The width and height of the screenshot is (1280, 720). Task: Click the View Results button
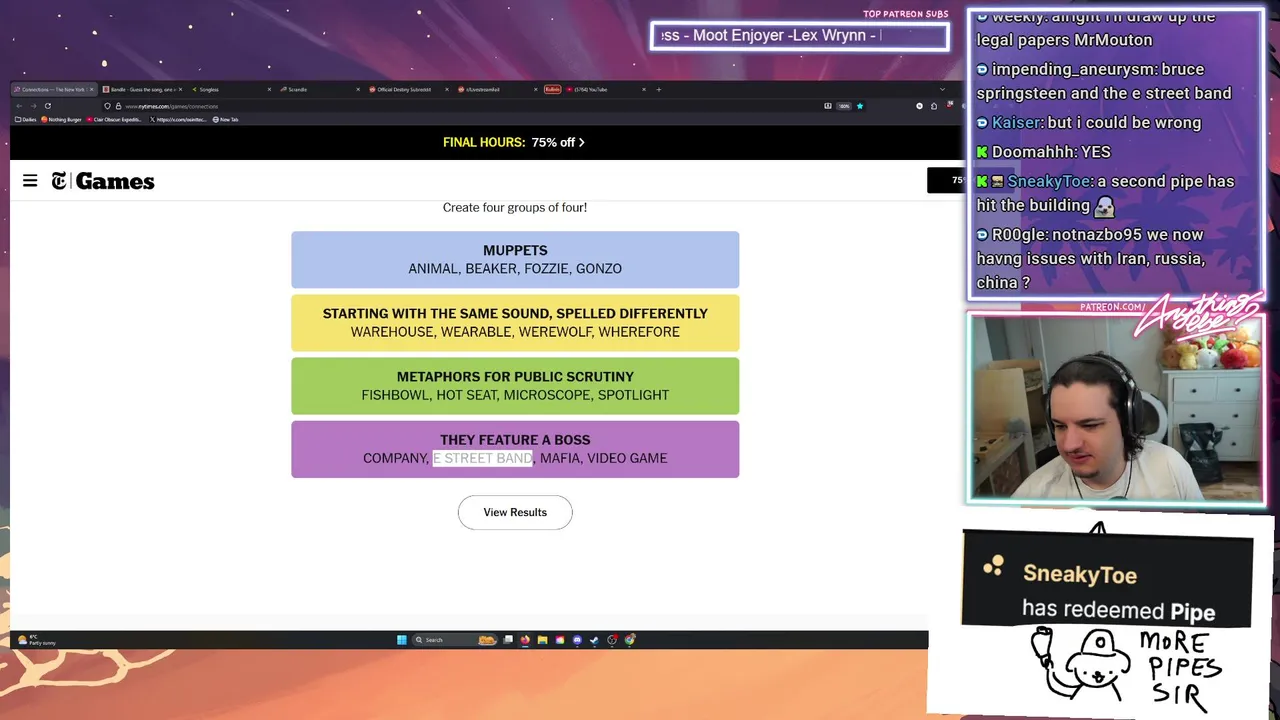515,512
